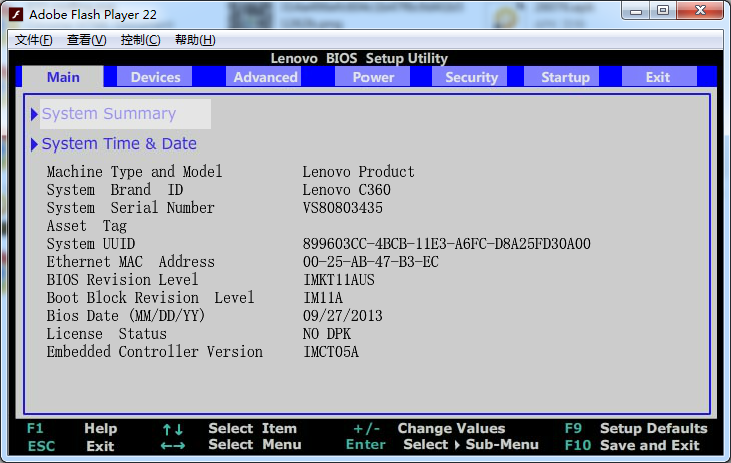Click the Machine Type and Model label
This screenshot has height=463, width=731.
[134, 172]
